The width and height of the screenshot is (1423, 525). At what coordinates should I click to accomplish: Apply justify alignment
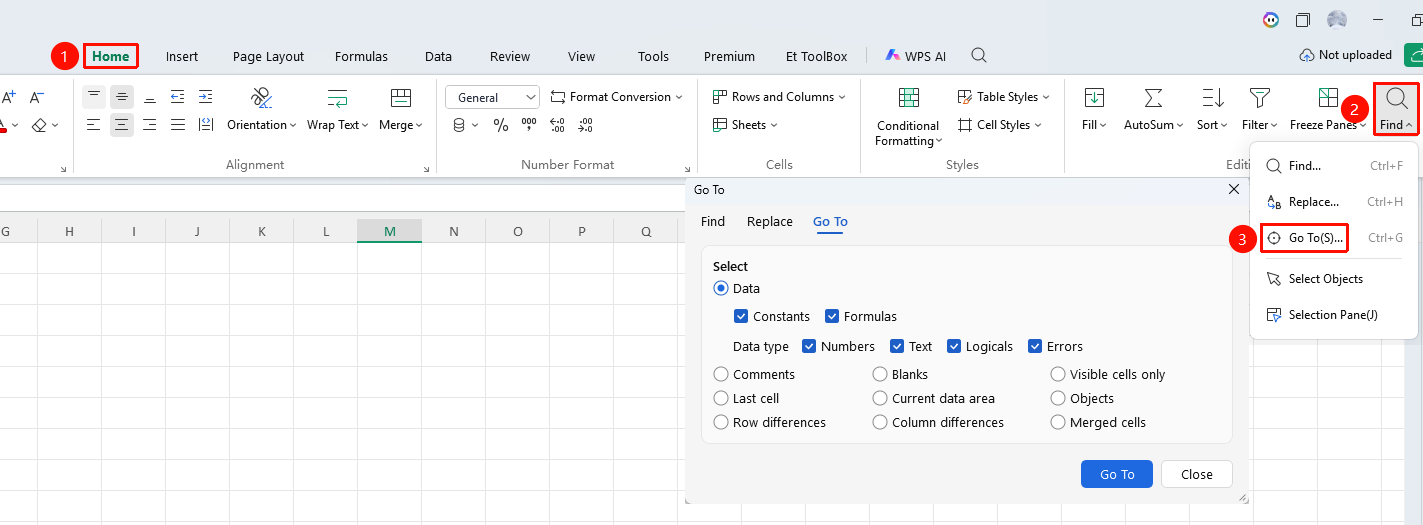178,125
